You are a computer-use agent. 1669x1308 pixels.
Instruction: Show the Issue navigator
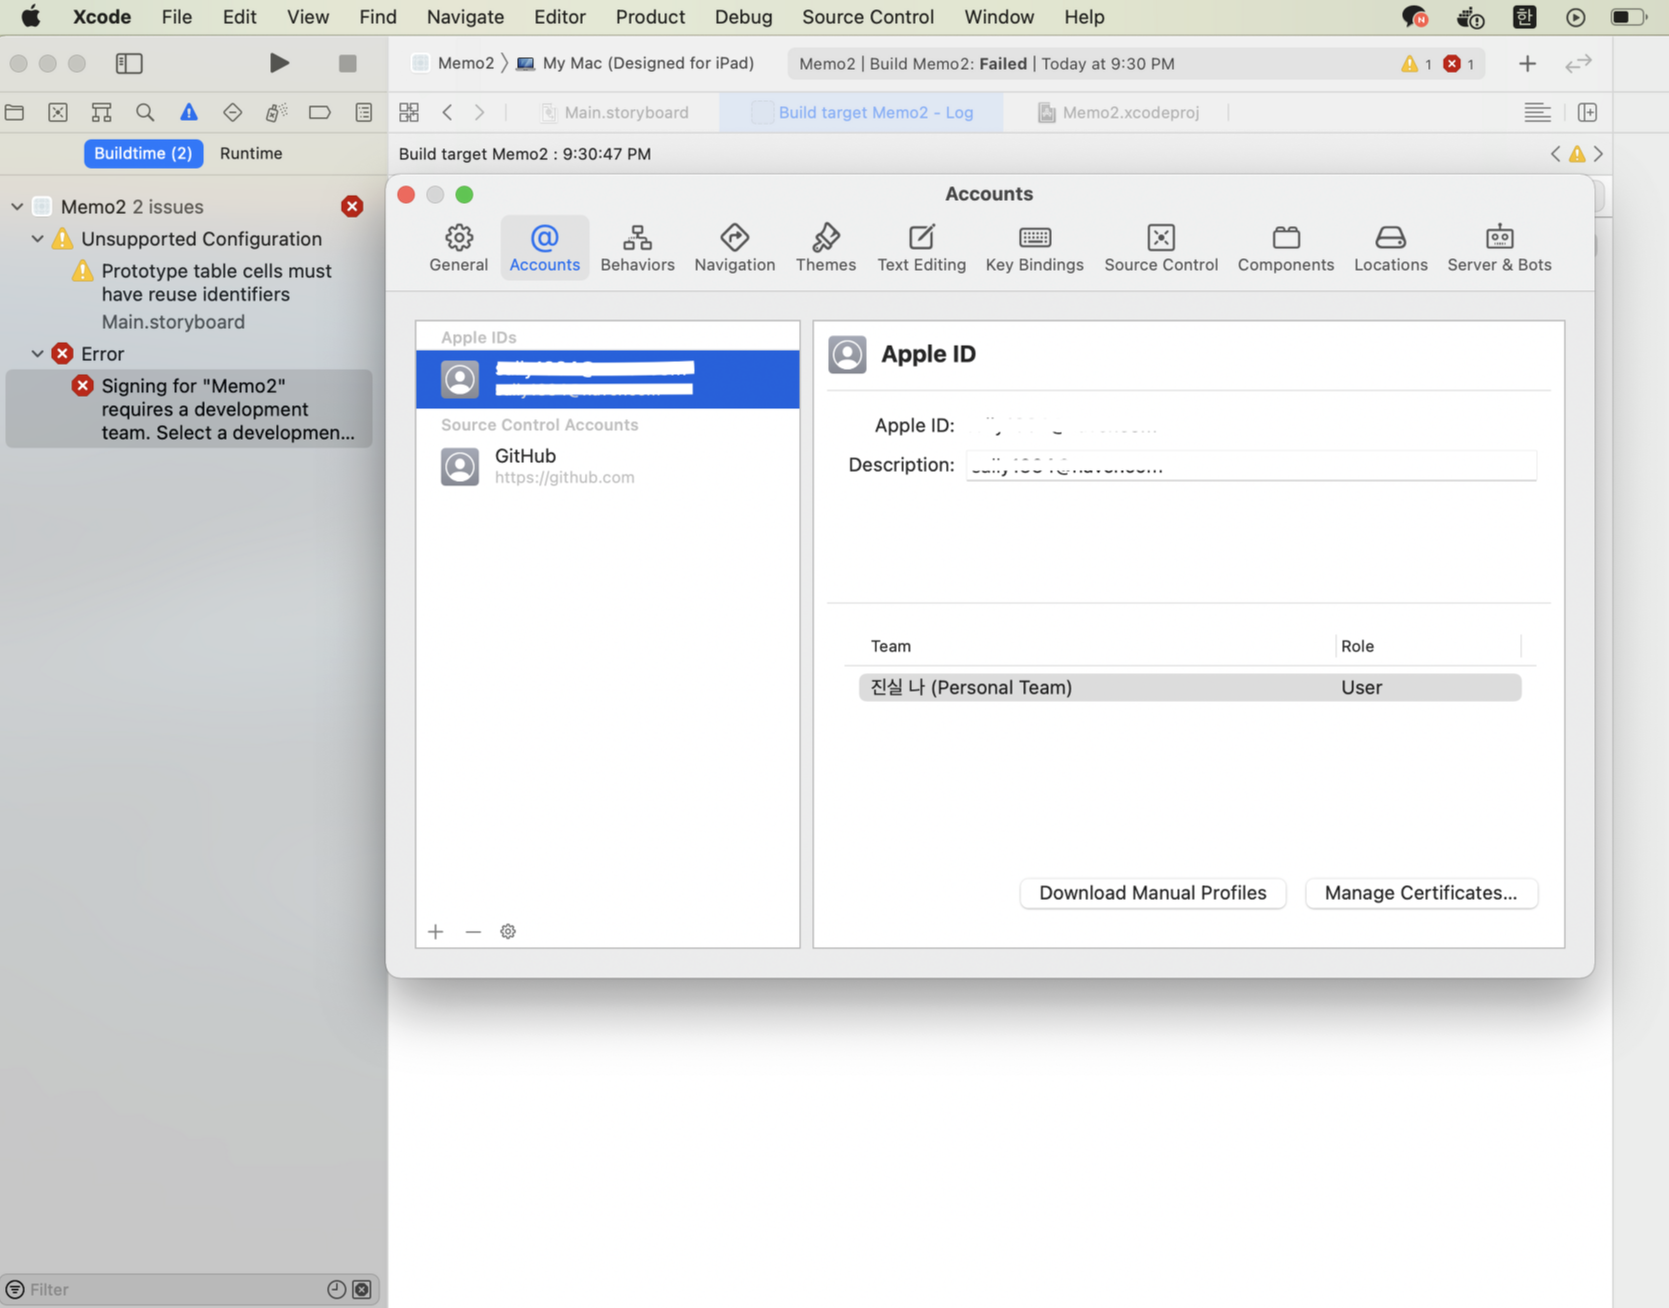click(x=188, y=112)
